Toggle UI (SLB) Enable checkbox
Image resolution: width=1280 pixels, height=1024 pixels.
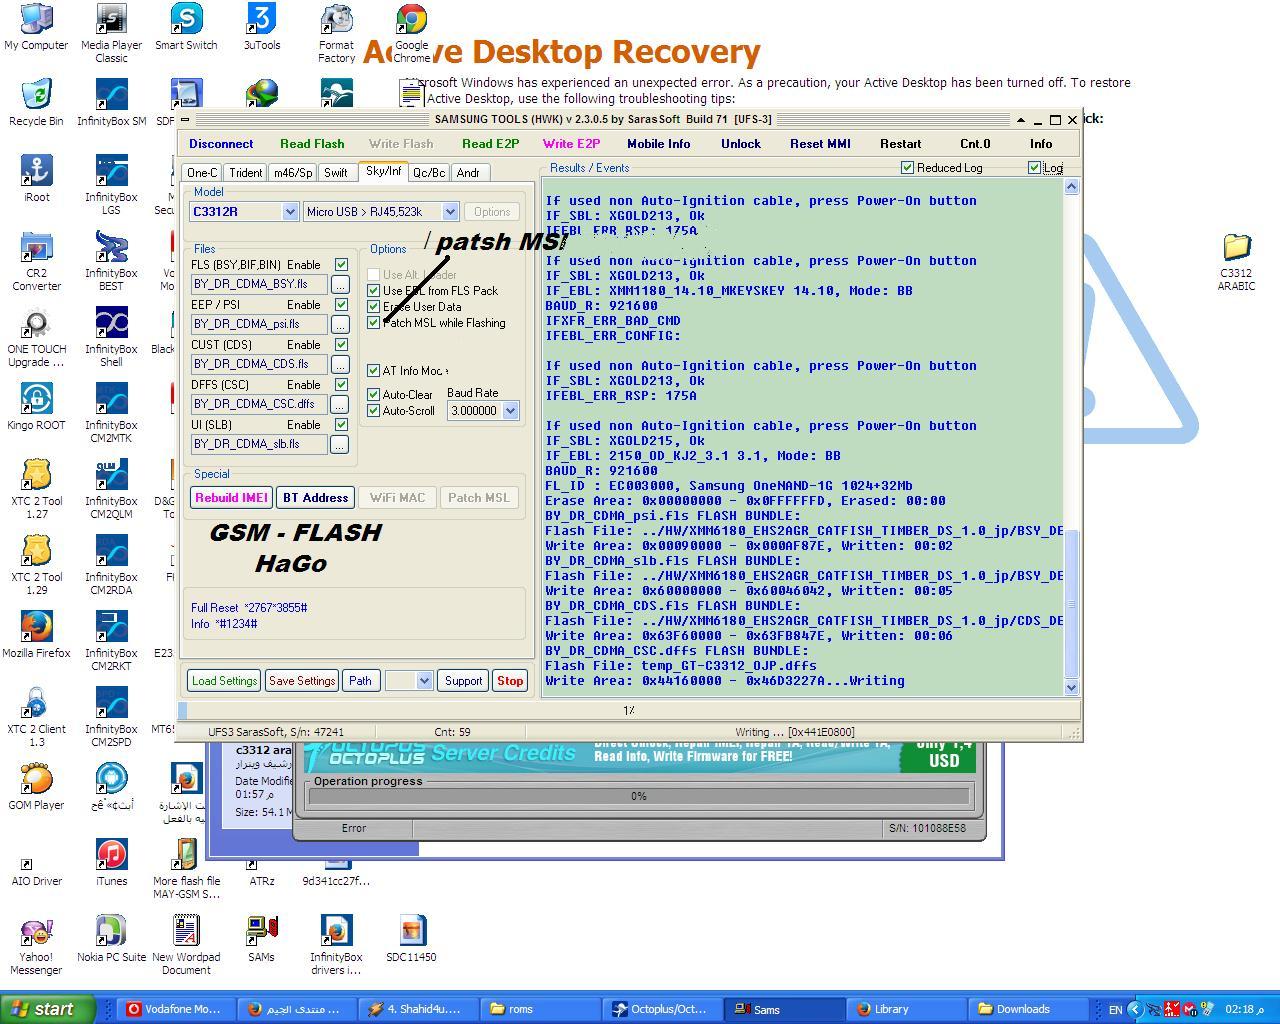[342, 425]
